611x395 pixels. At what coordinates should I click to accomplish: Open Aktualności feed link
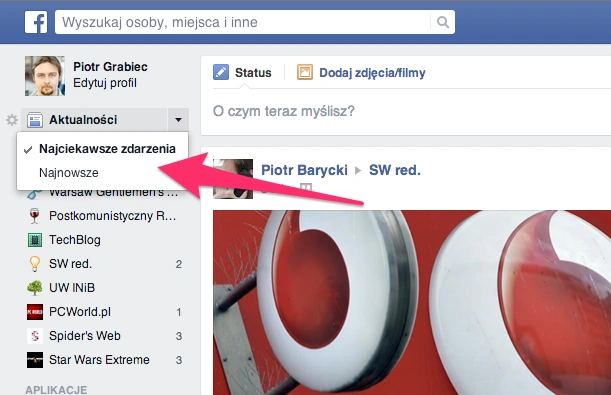[x=83, y=120]
